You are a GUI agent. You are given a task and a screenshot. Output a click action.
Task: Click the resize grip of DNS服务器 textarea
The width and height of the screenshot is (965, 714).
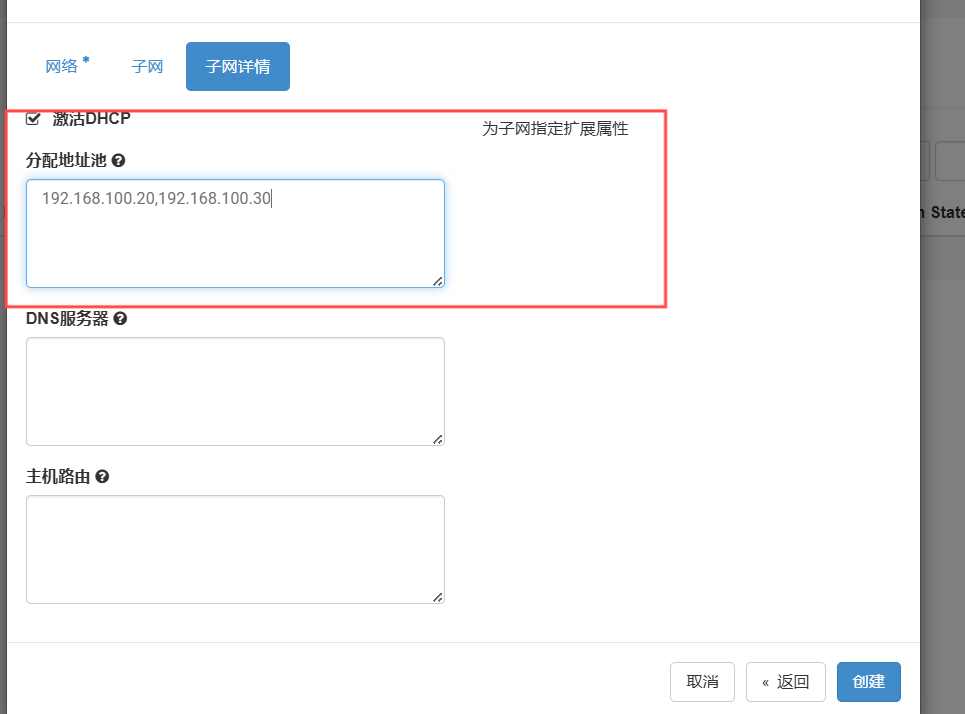pyautogui.click(x=438, y=439)
